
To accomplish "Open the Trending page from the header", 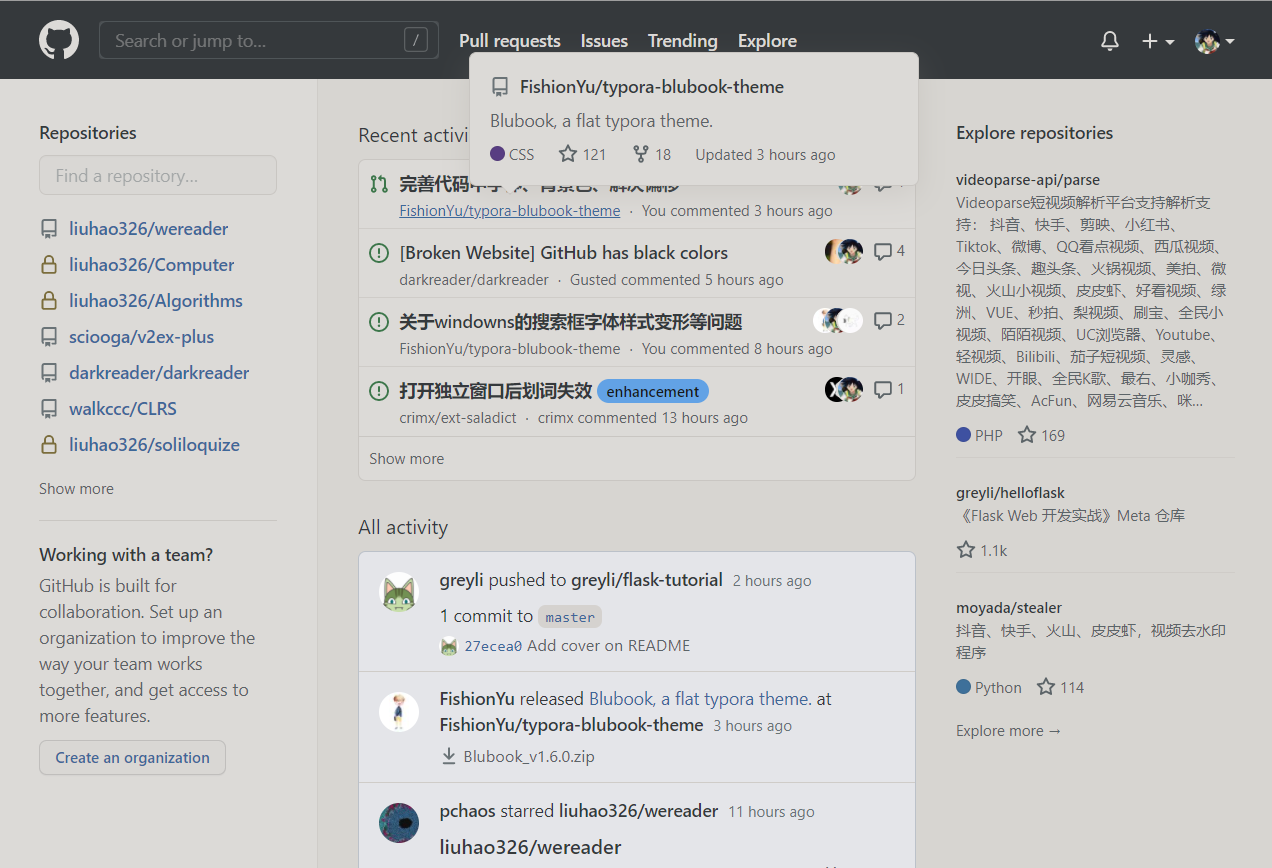I will tap(682, 41).
